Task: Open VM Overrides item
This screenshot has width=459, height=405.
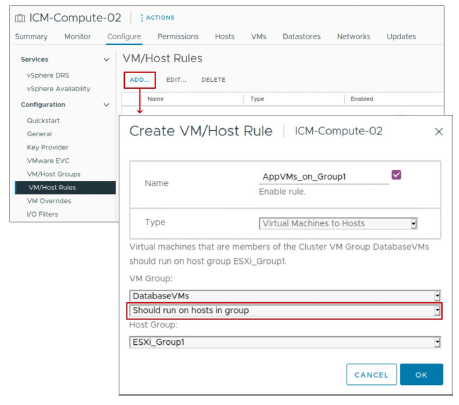Action: [49, 201]
